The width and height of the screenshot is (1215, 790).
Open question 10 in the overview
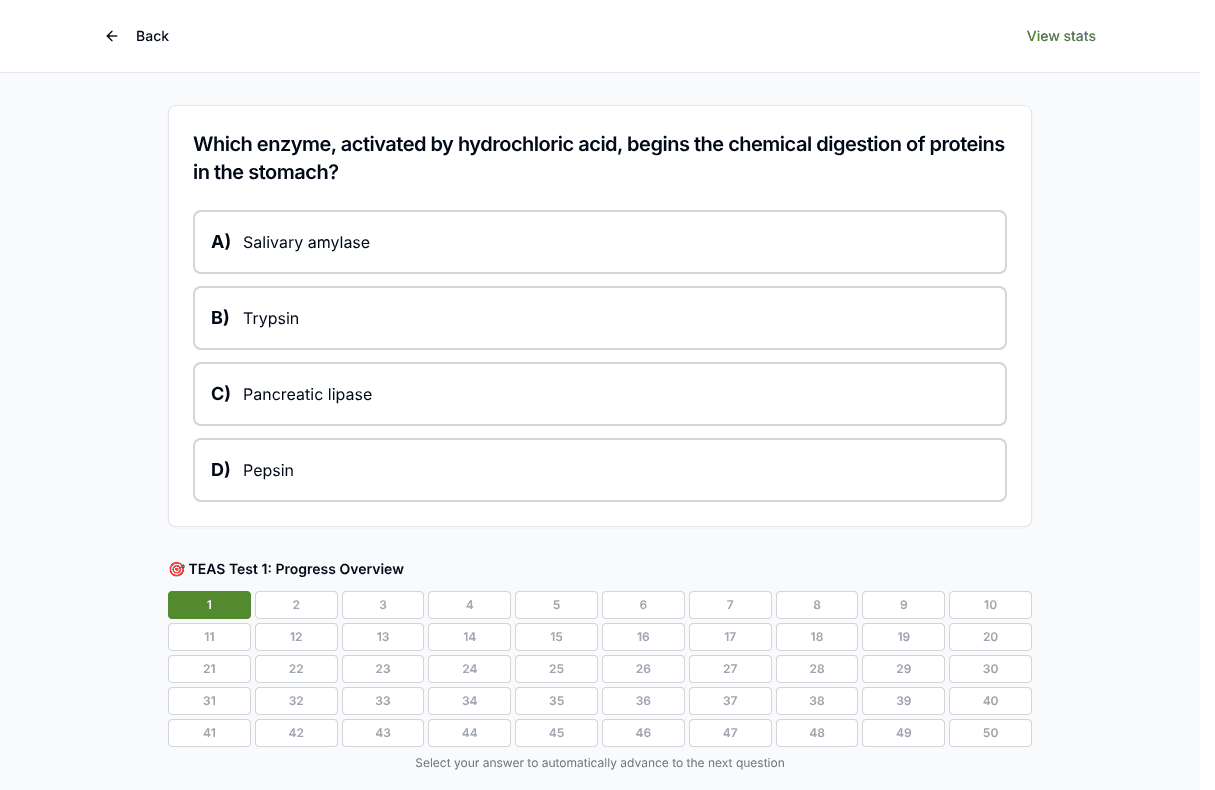point(990,605)
